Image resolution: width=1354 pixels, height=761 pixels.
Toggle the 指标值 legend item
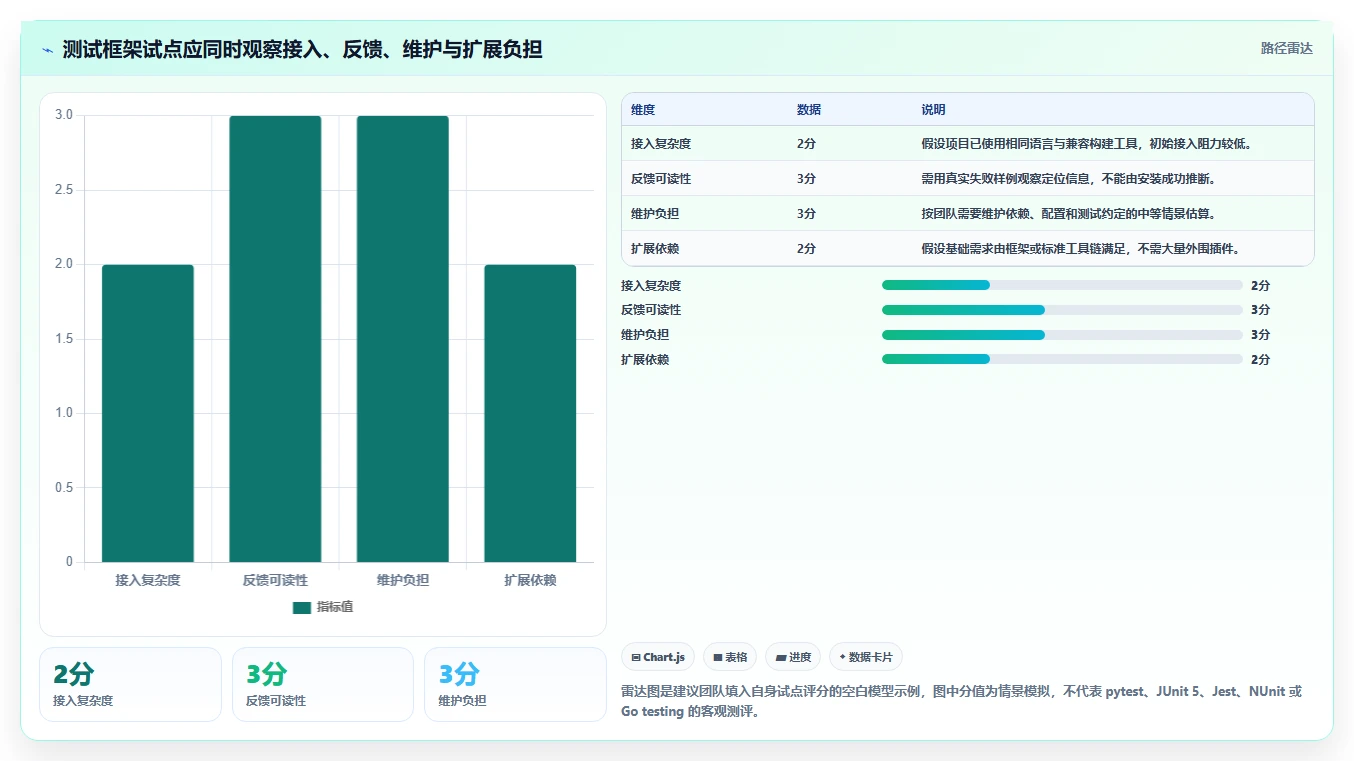323,607
